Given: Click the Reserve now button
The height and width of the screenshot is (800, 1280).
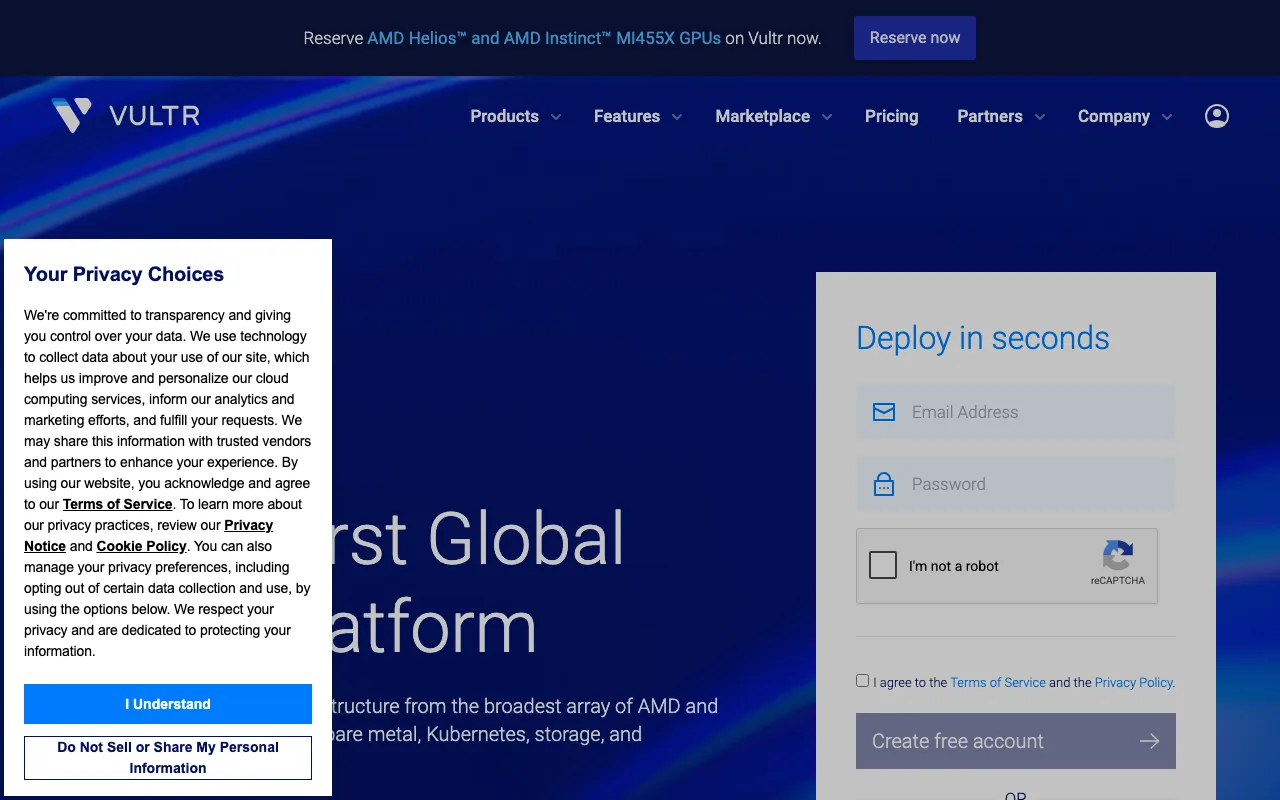Looking at the screenshot, I should (915, 38).
